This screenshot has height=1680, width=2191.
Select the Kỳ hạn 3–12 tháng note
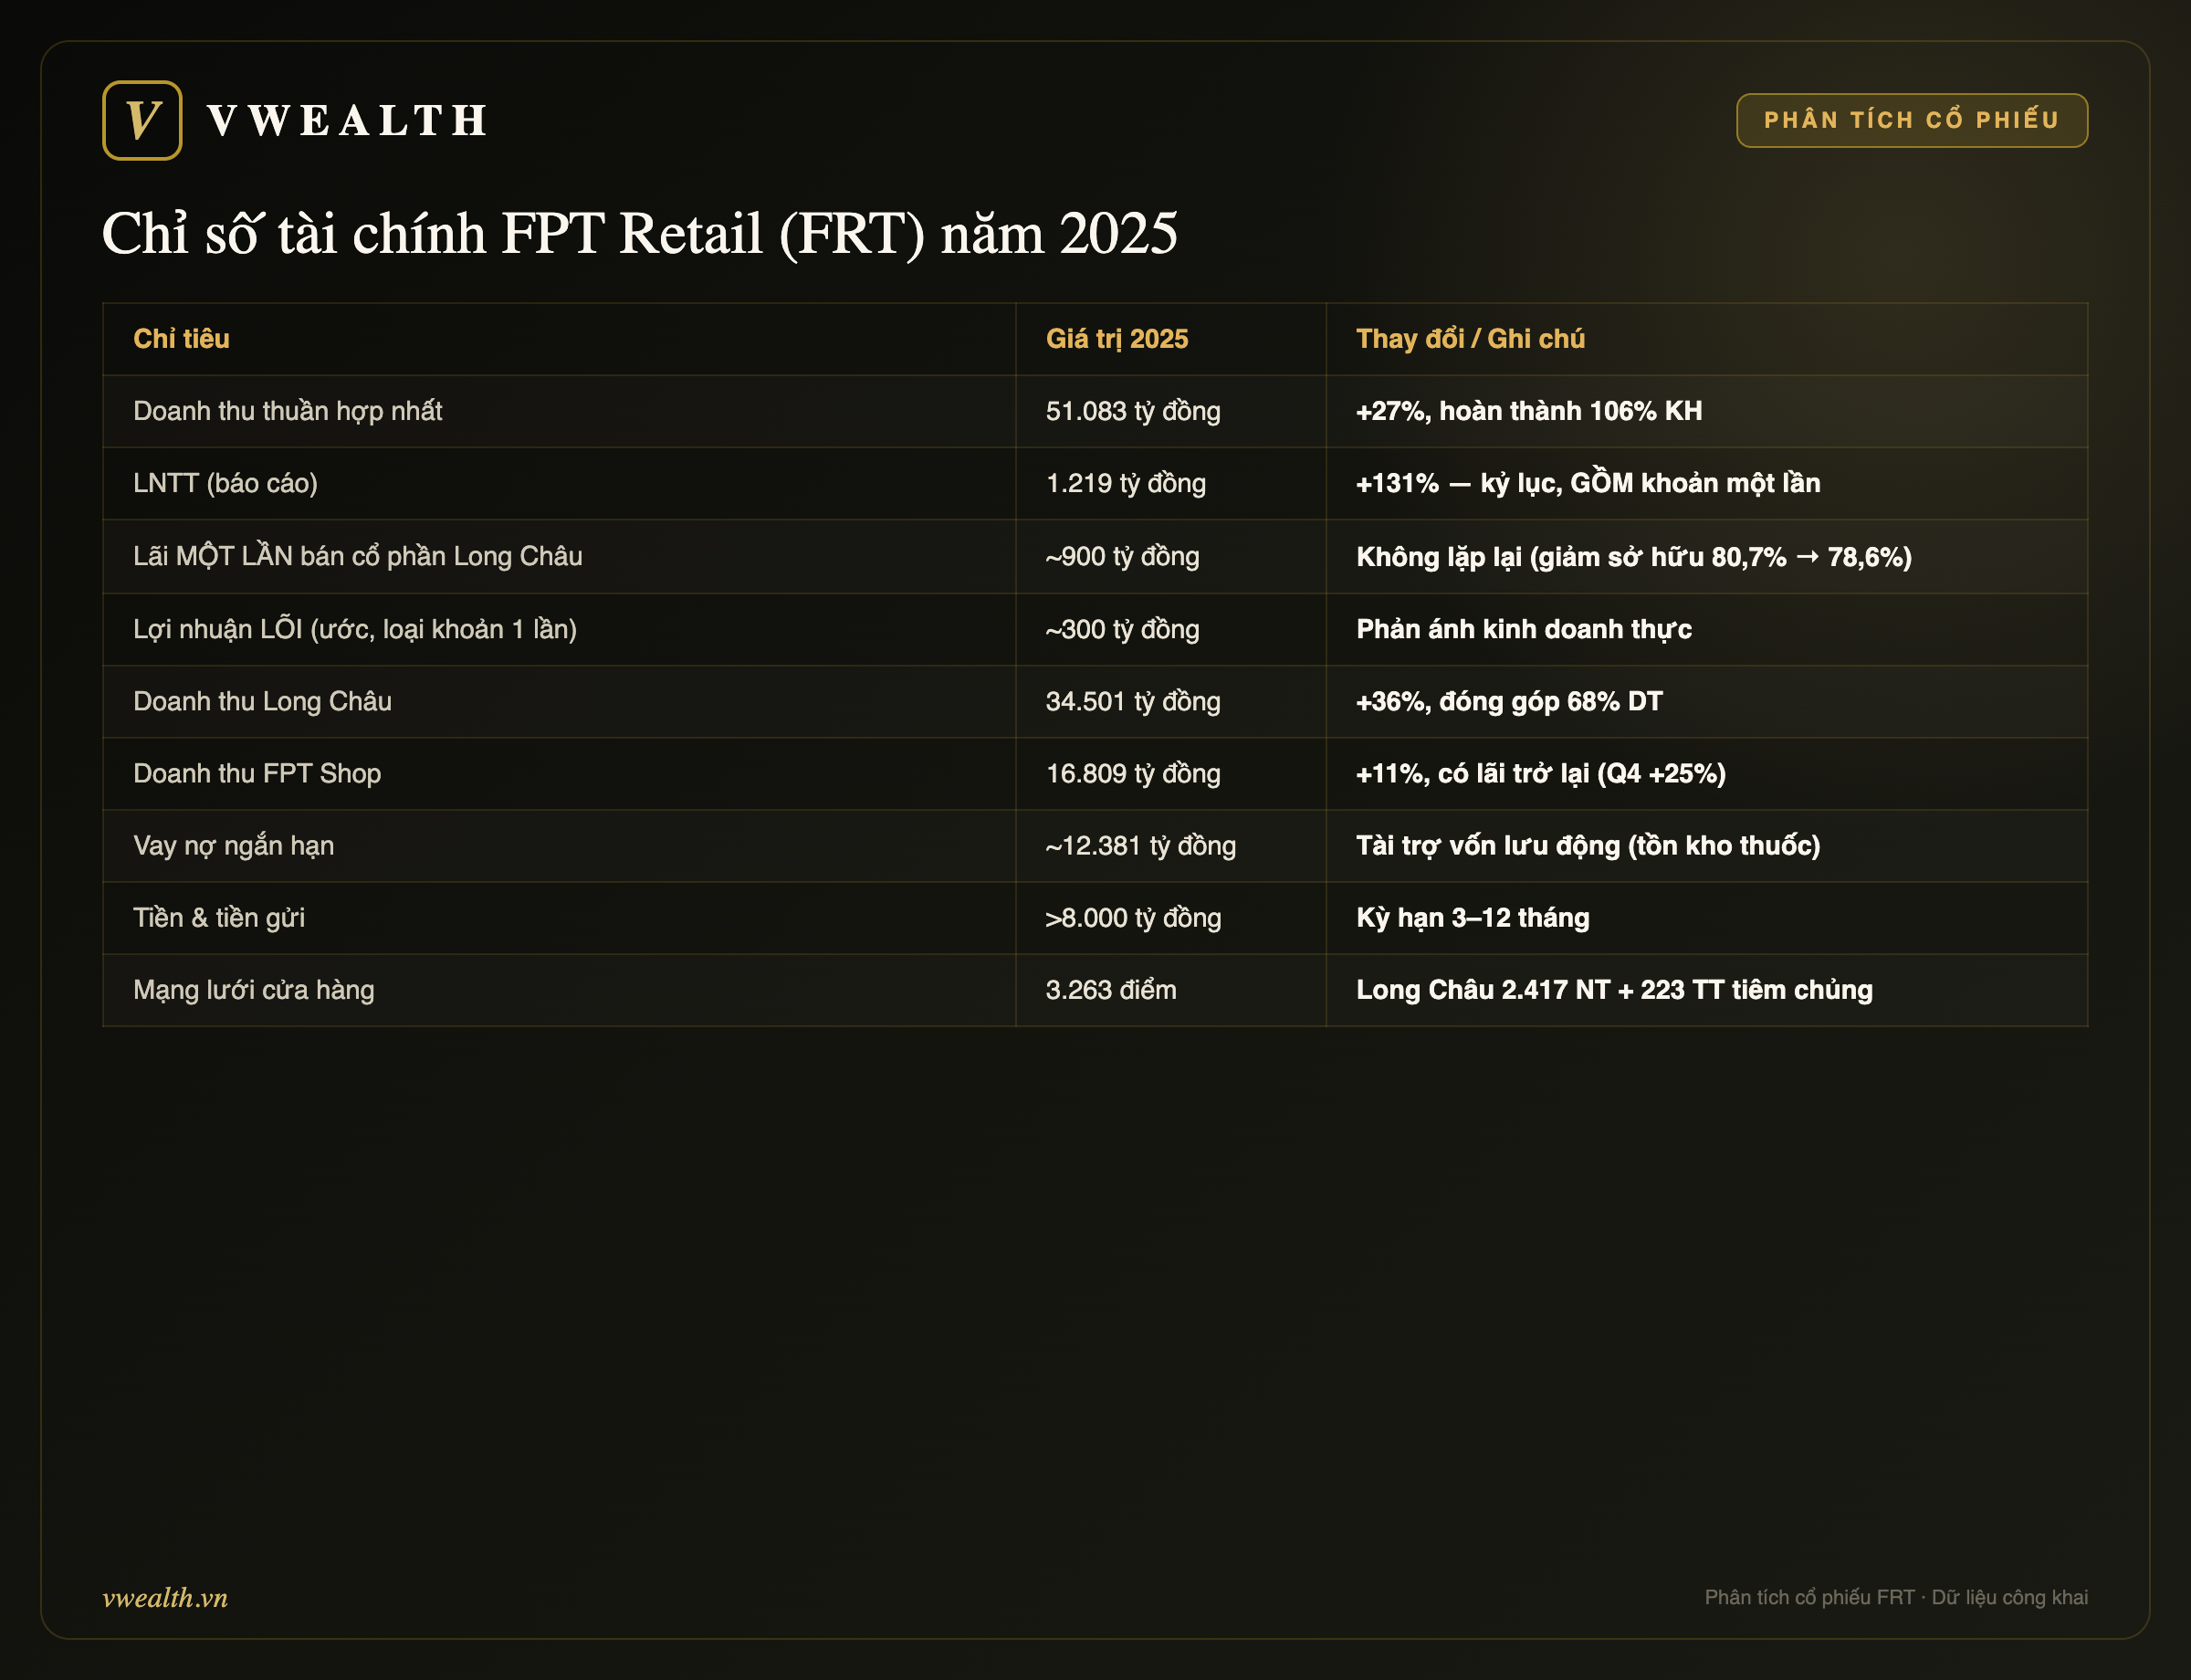[1472, 918]
